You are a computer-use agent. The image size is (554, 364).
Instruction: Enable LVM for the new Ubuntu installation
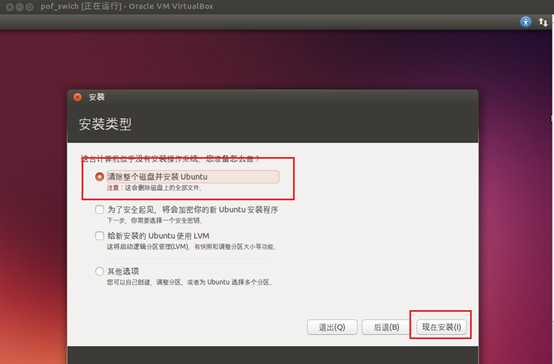pos(99,236)
